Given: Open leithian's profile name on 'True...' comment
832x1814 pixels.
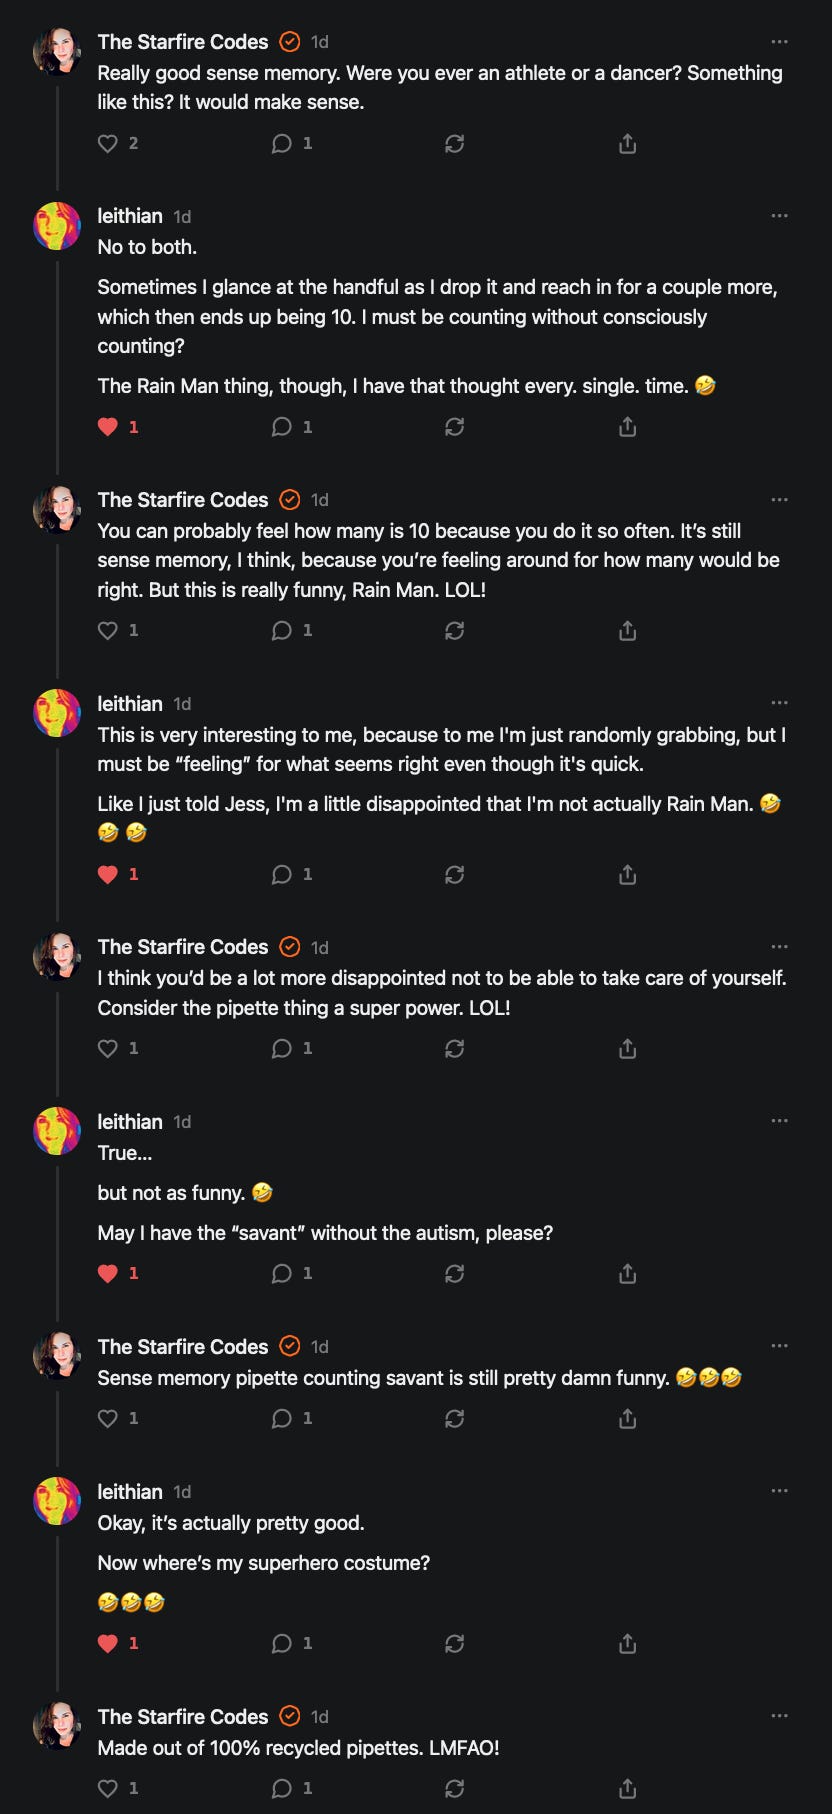Looking at the screenshot, I should tap(130, 1122).
